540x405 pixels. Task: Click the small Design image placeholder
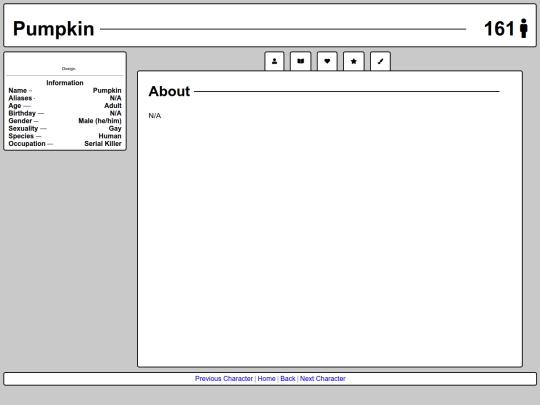click(69, 69)
